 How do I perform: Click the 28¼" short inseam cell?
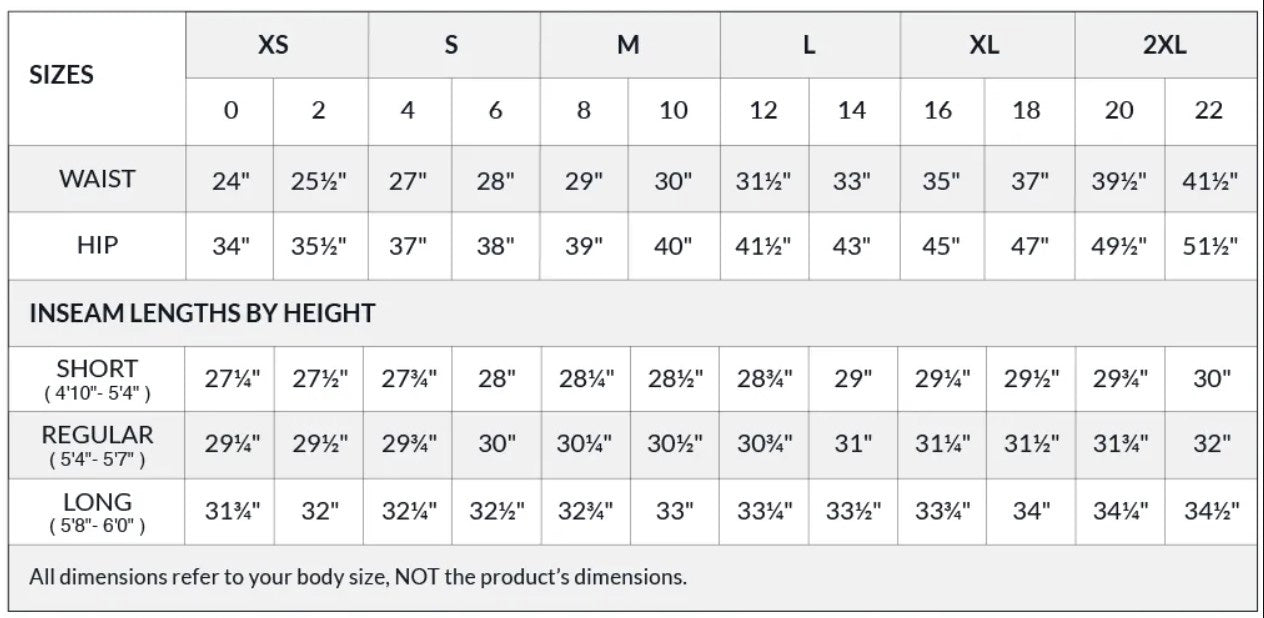[584, 380]
